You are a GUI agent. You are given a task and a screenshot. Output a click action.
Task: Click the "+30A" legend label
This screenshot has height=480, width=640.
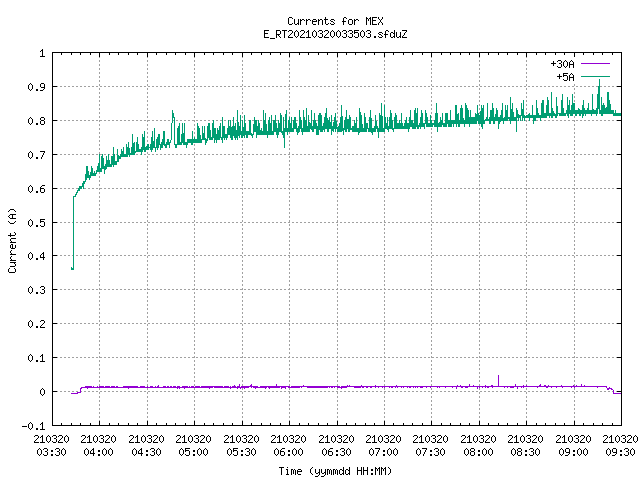pos(562,64)
